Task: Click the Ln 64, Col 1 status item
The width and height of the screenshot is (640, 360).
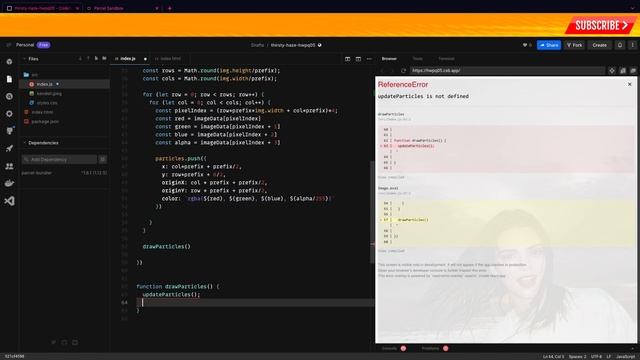Action: (x=554, y=357)
